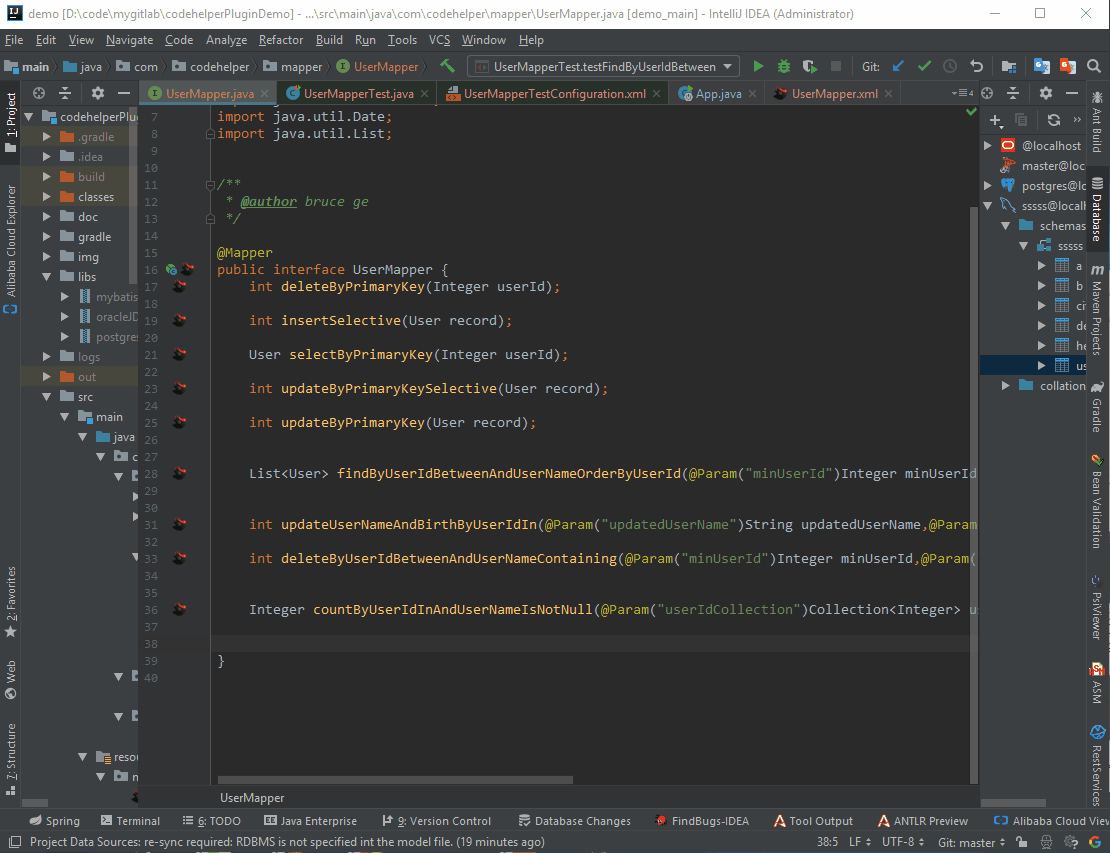1110x853 pixels.
Task: Expand the gradle folder in project tree
Action: coord(47,237)
